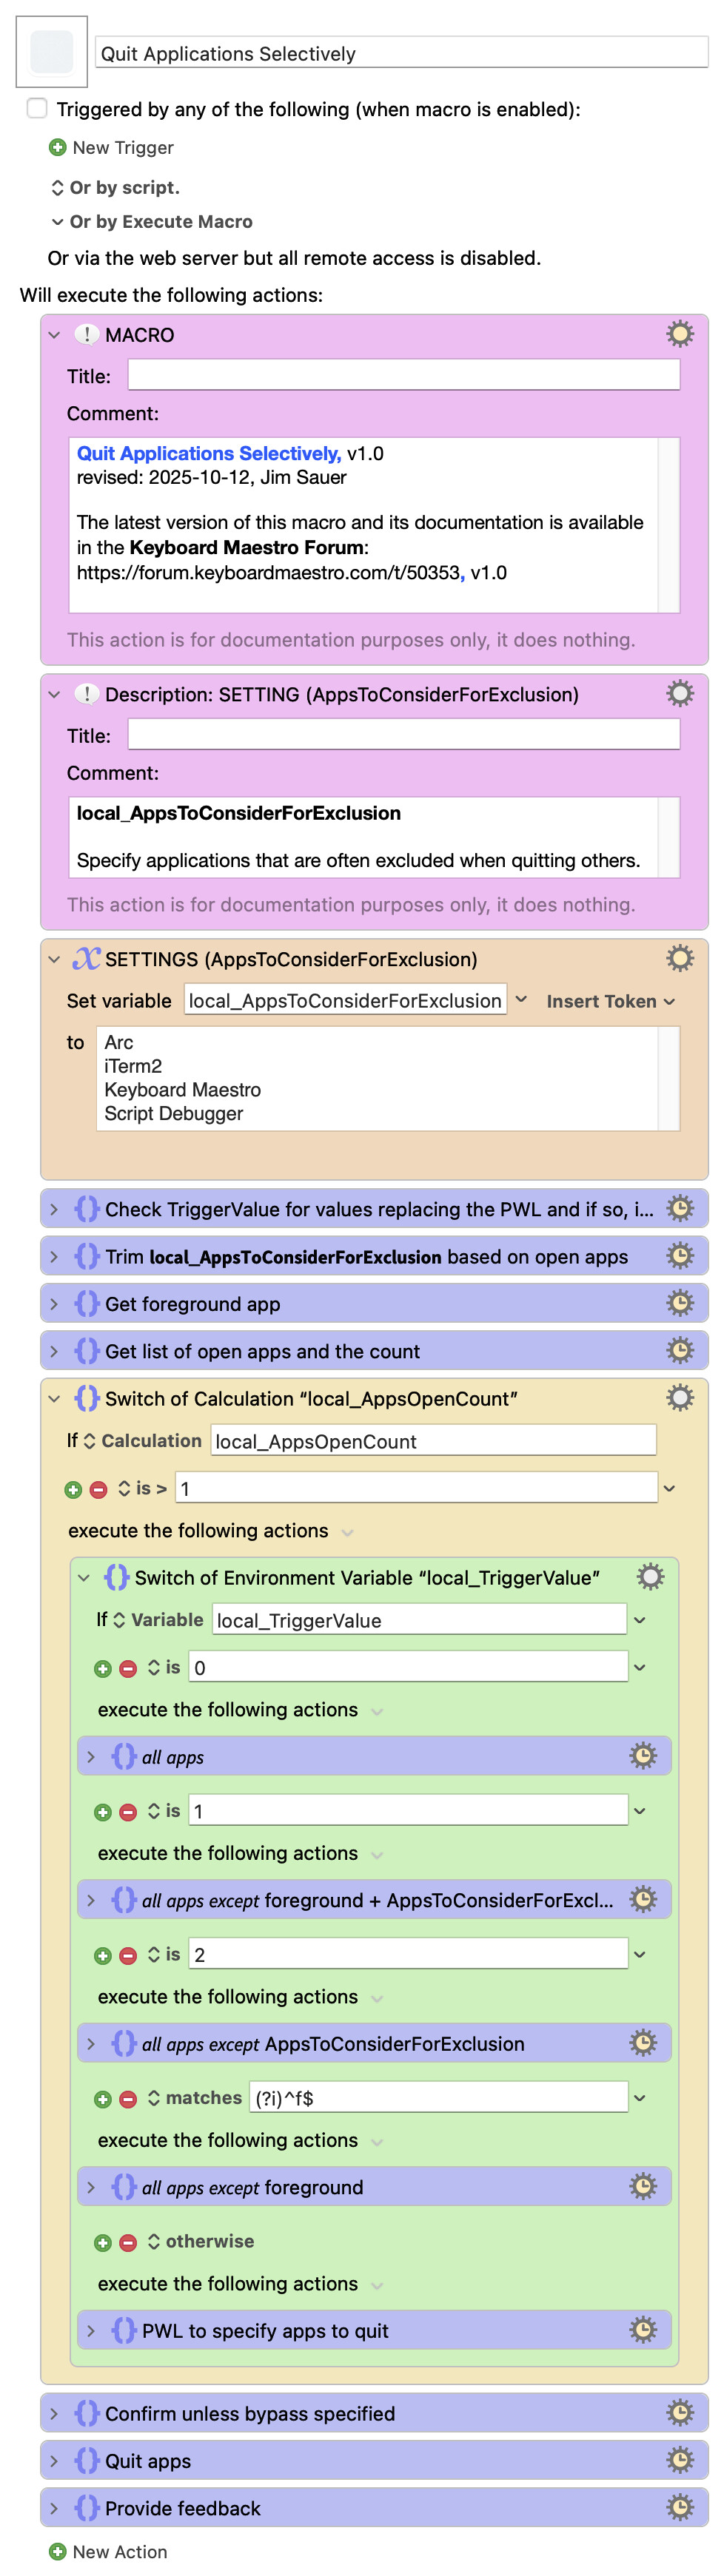Click gear icon on 'PWL to specify apps to quit'
Screen dimensions: 724x2576
[642, 2330]
